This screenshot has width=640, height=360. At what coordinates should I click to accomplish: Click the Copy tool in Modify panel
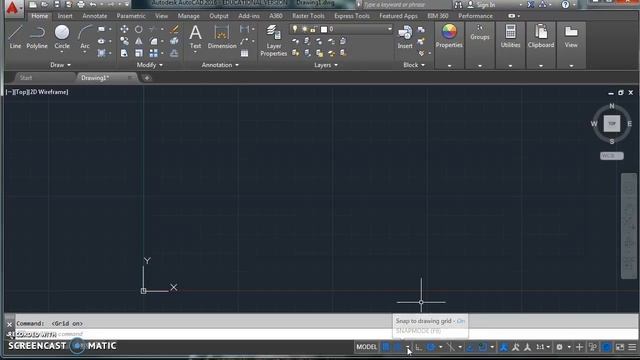pos(124,41)
